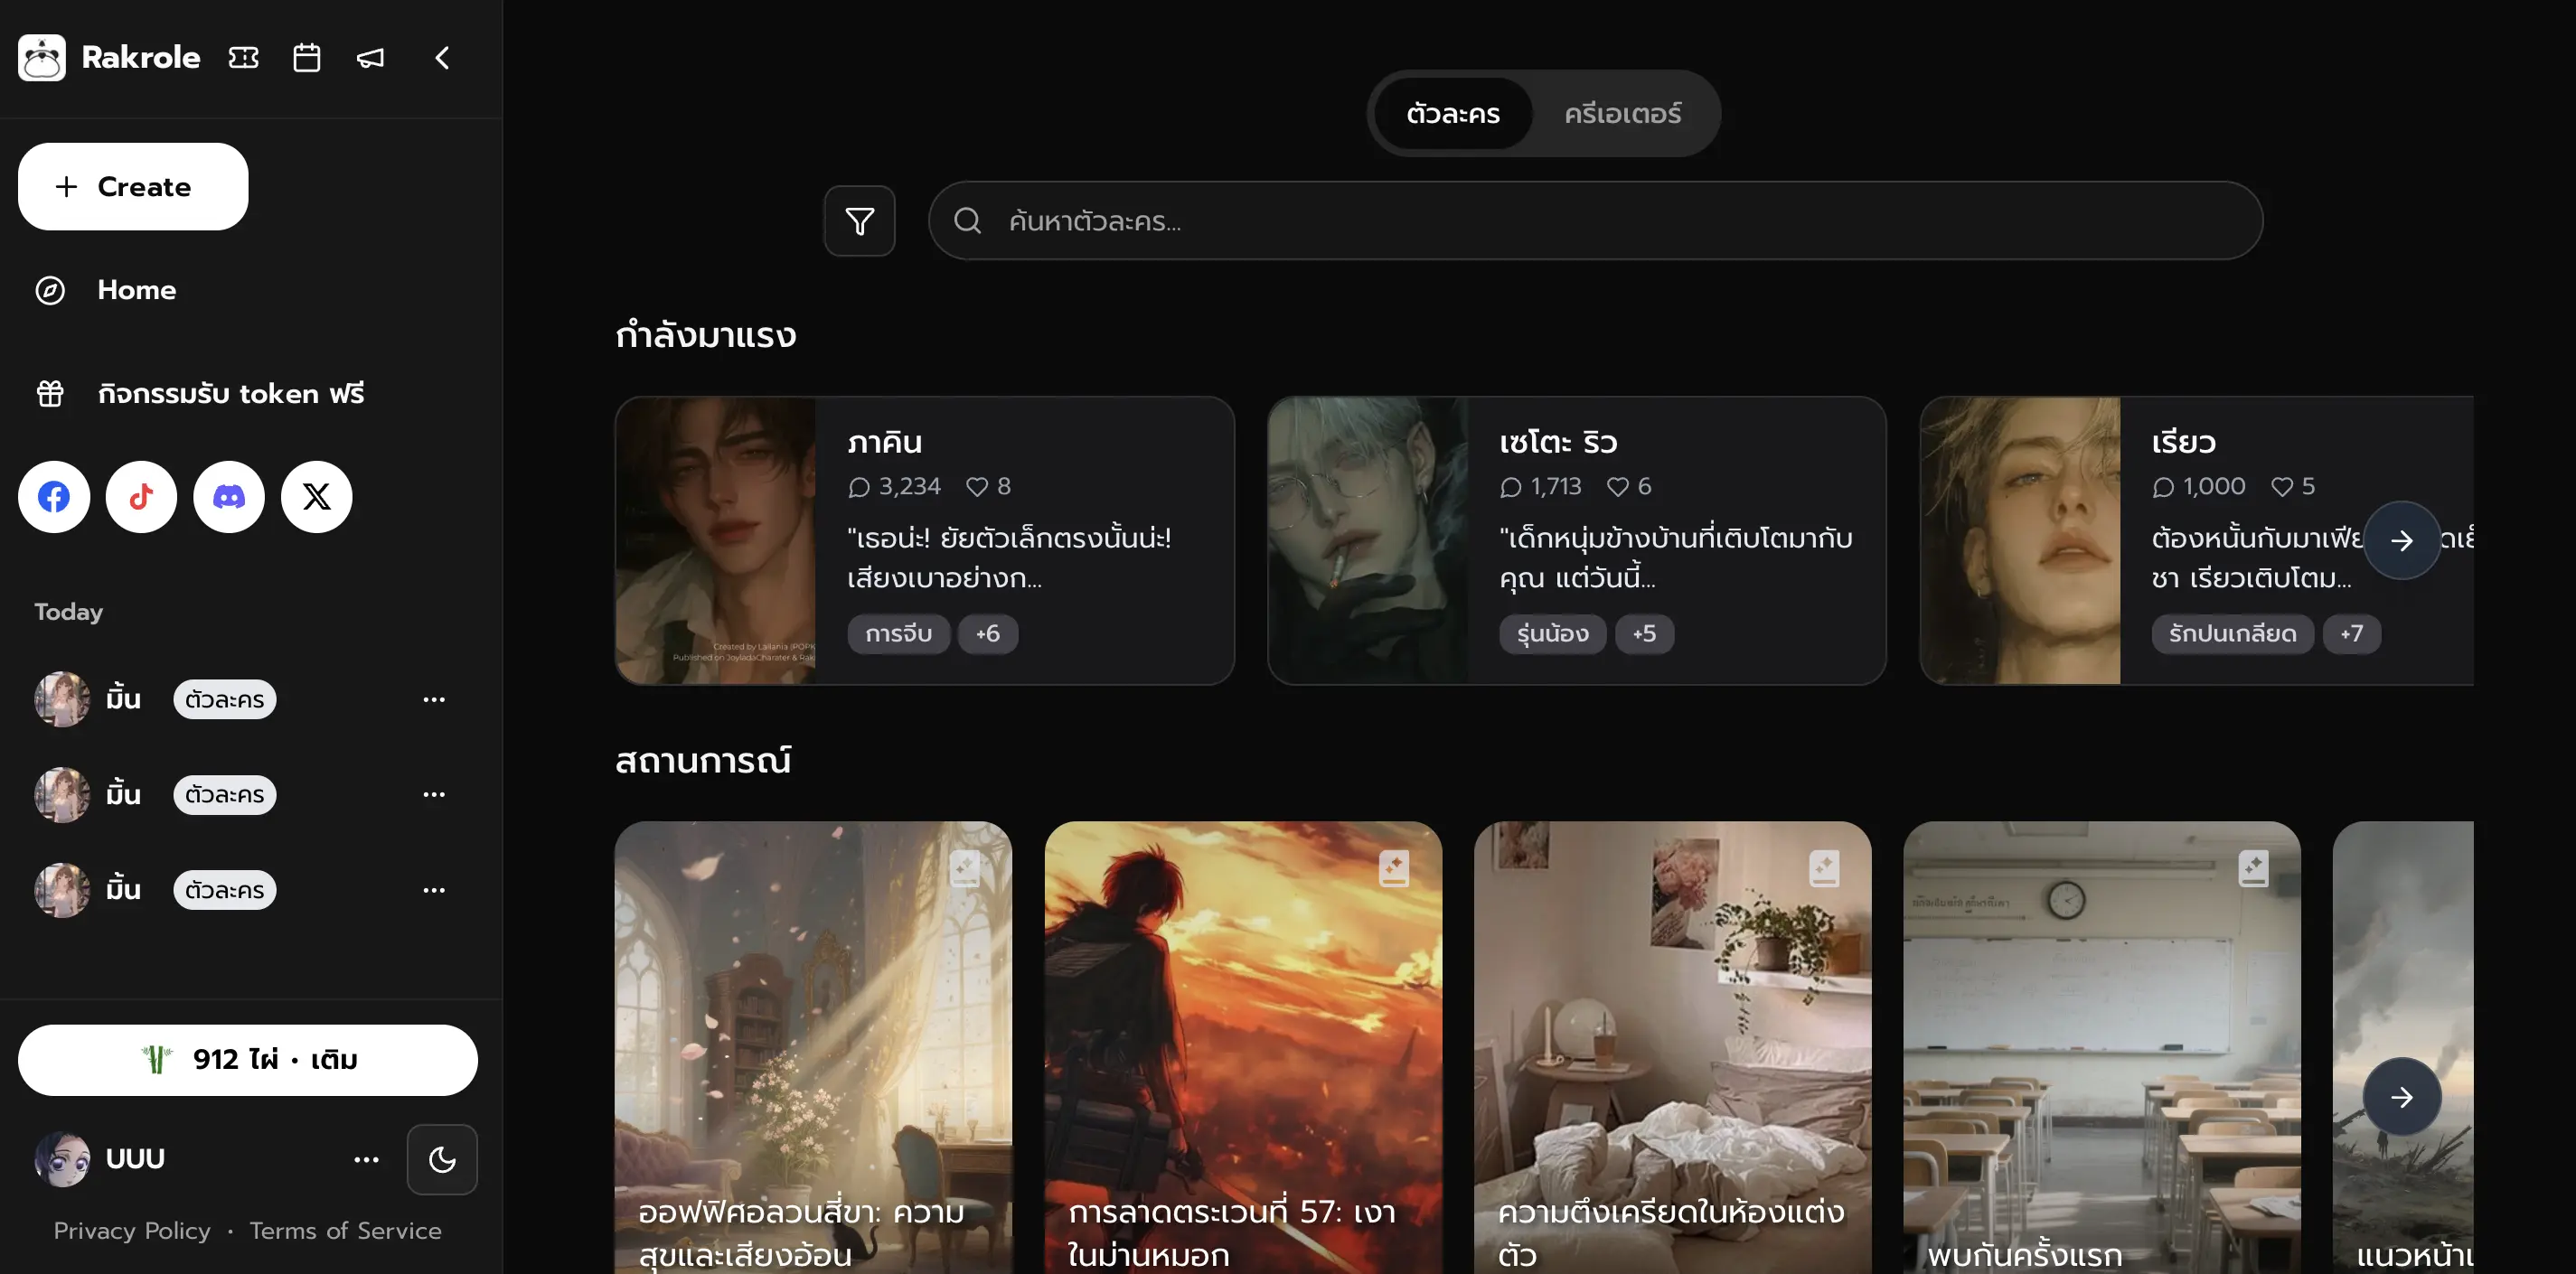Click the Create button

[x=133, y=187]
